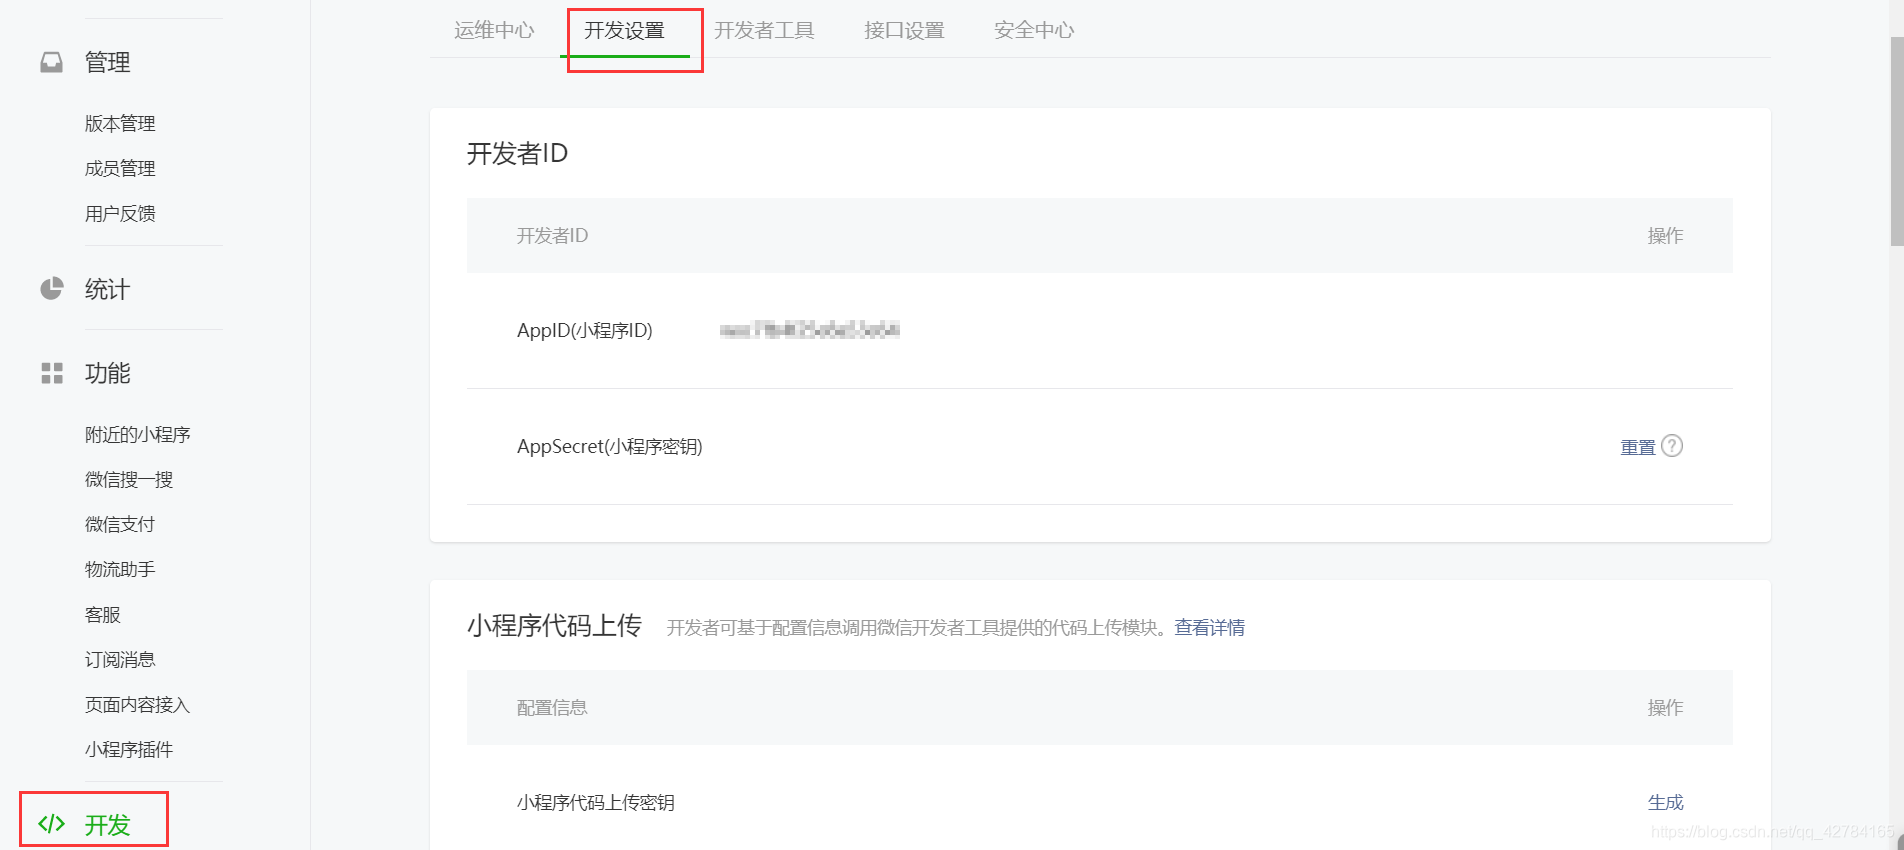This screenshot has height=850, width=1904.
Task: Click the page's vertical scrollbar thumb
Action: click(1896, 141)
